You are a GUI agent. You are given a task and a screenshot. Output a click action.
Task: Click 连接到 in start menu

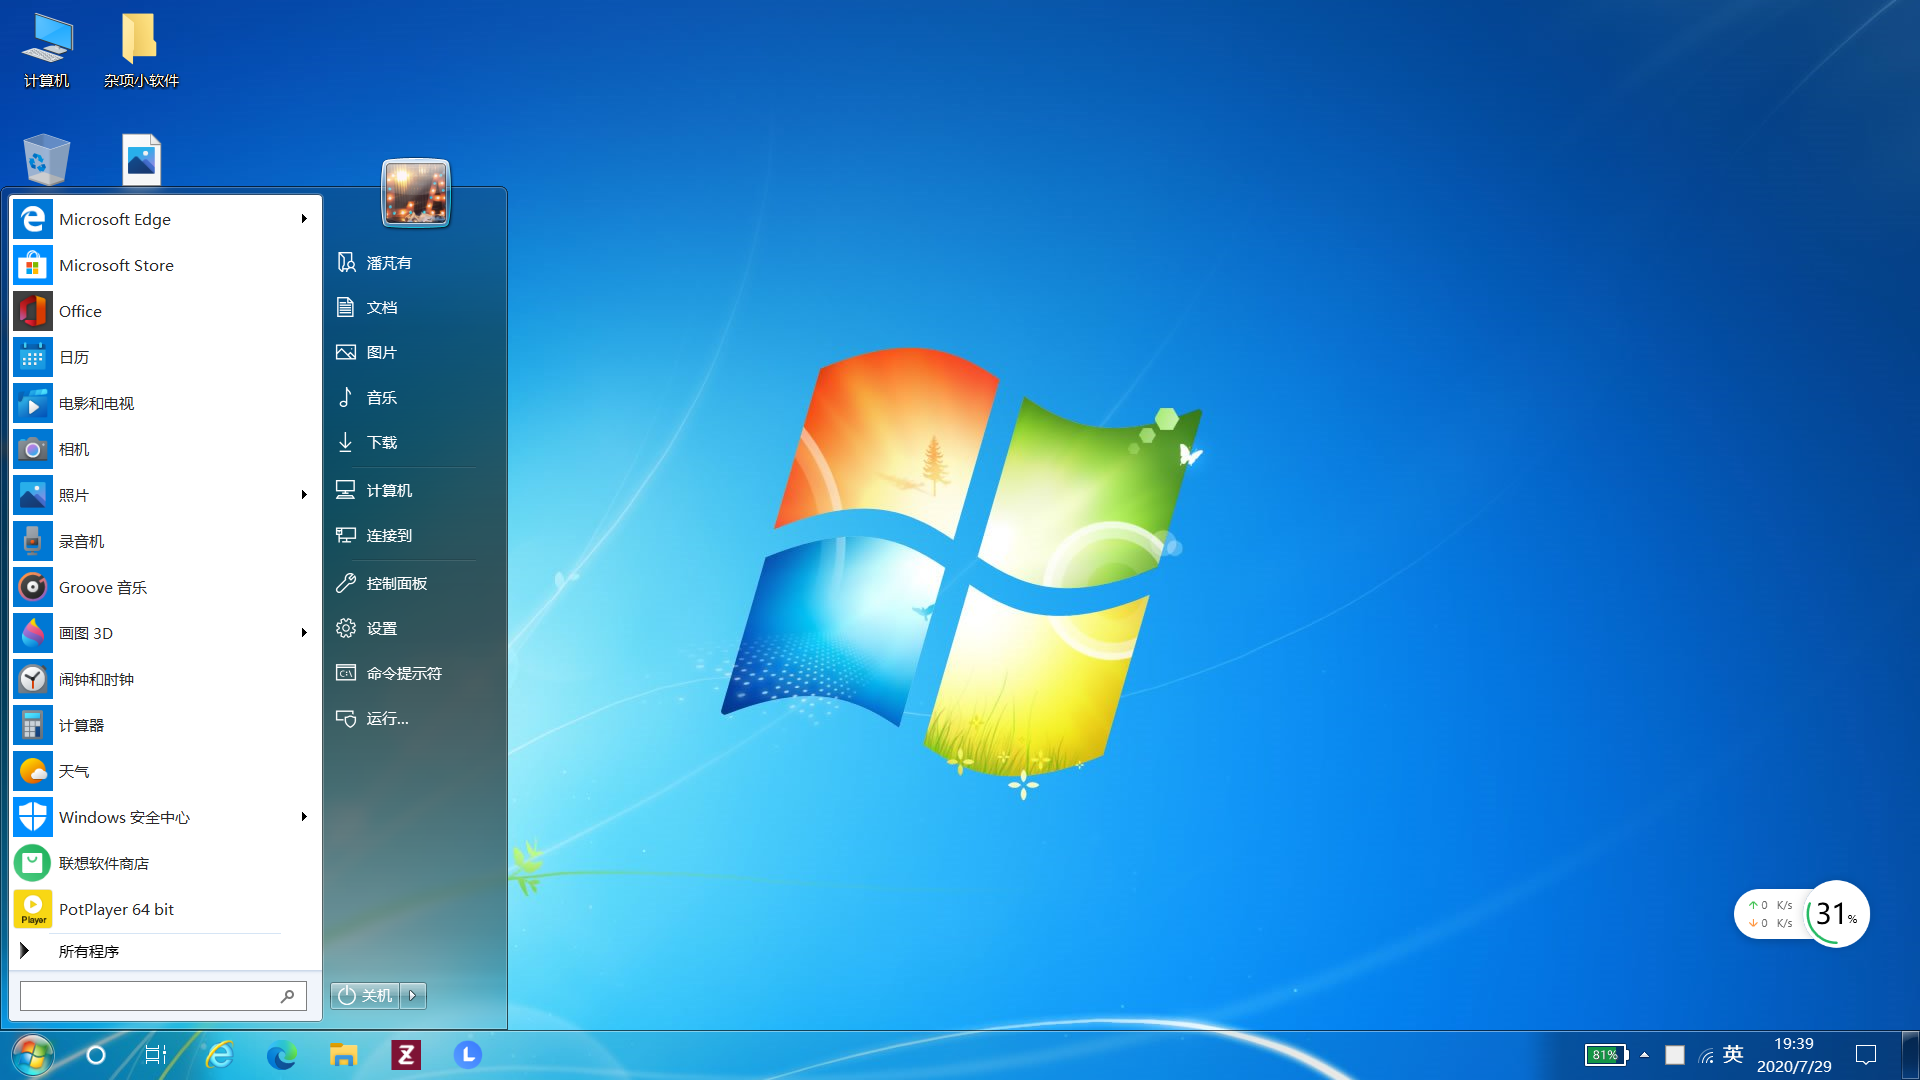pos(405,536)
